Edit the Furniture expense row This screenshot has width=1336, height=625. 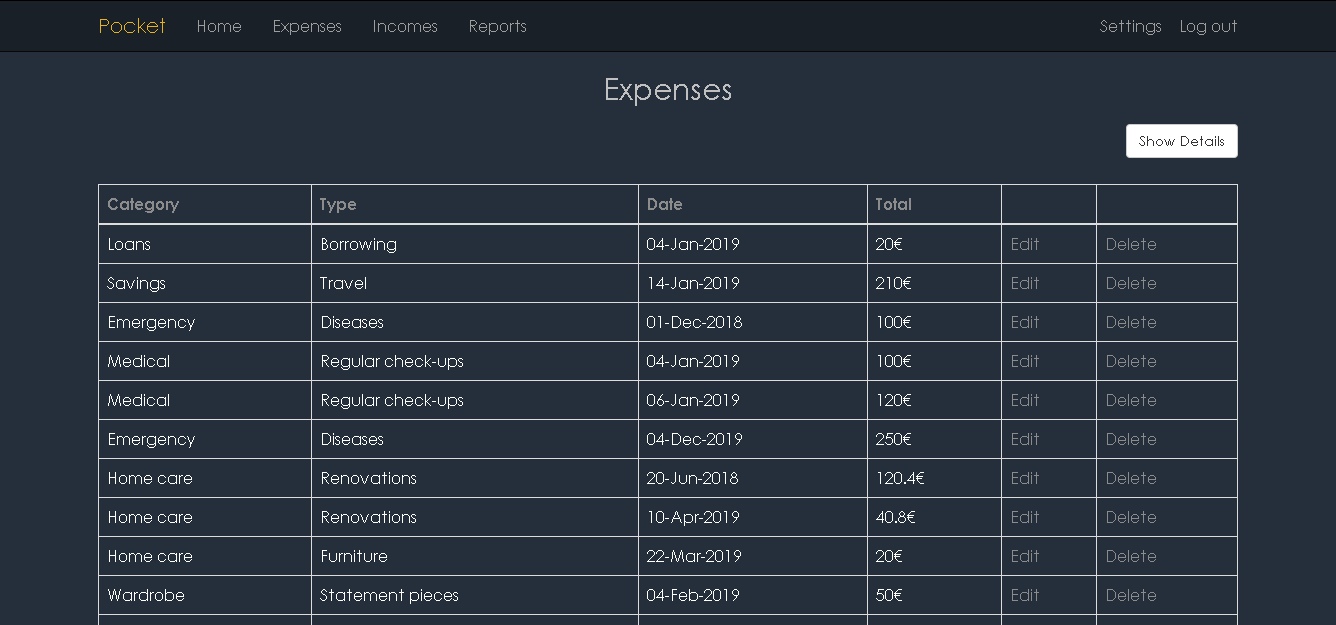point(1025,556)
